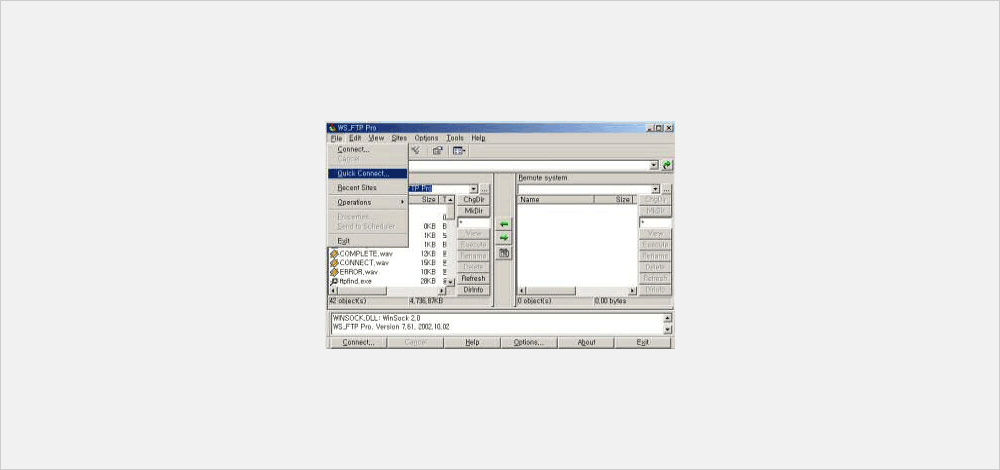Select the ftpfind.exe file name
1000x470 pixels.
click(355, 281)
